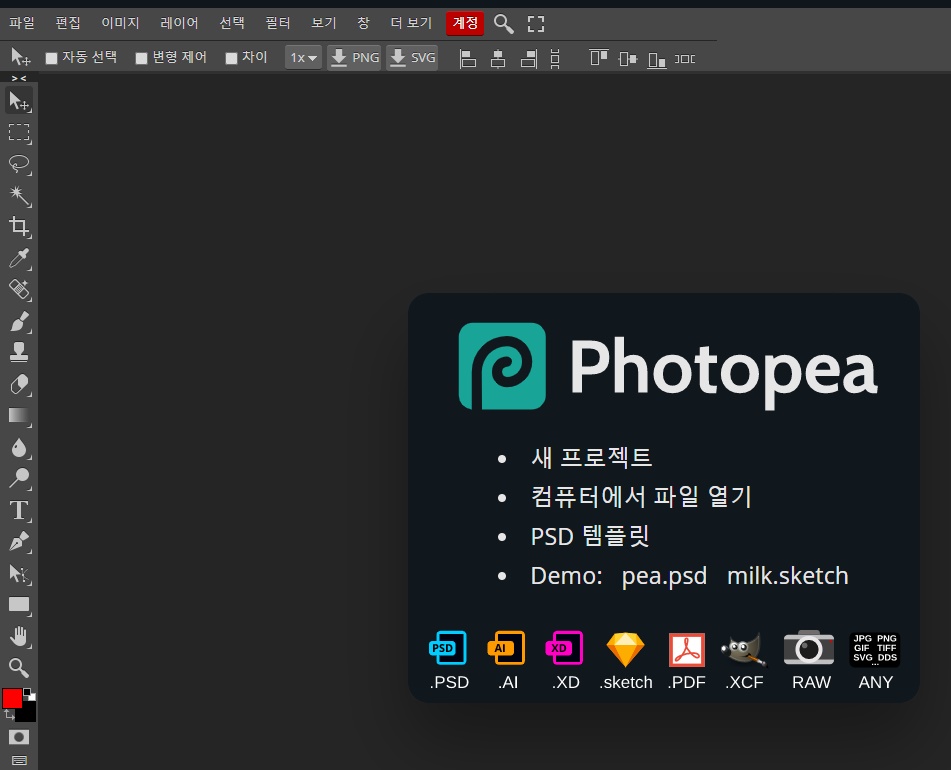The image size is (951, 770).
Task: Choose the Brush tool
Action: tap(19, 321)
